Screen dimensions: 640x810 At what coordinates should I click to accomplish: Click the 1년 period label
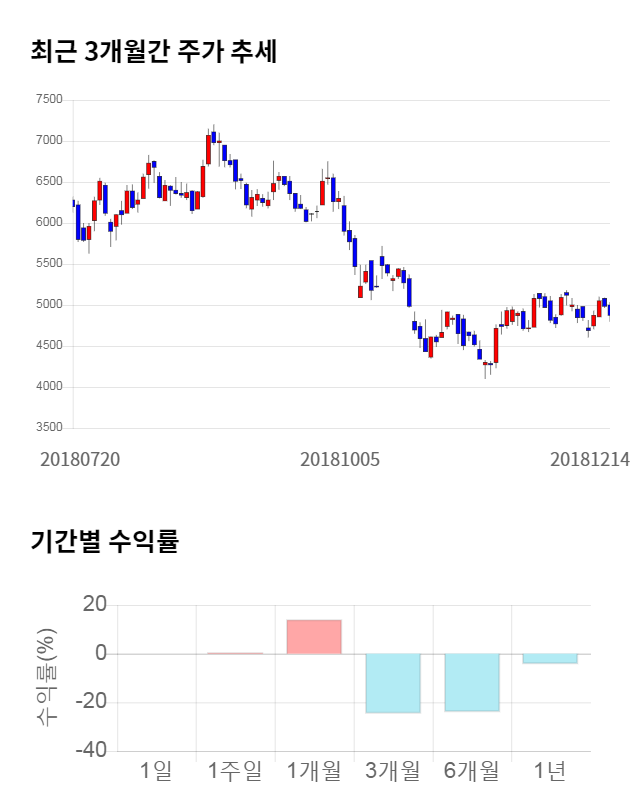click(550, 771)
